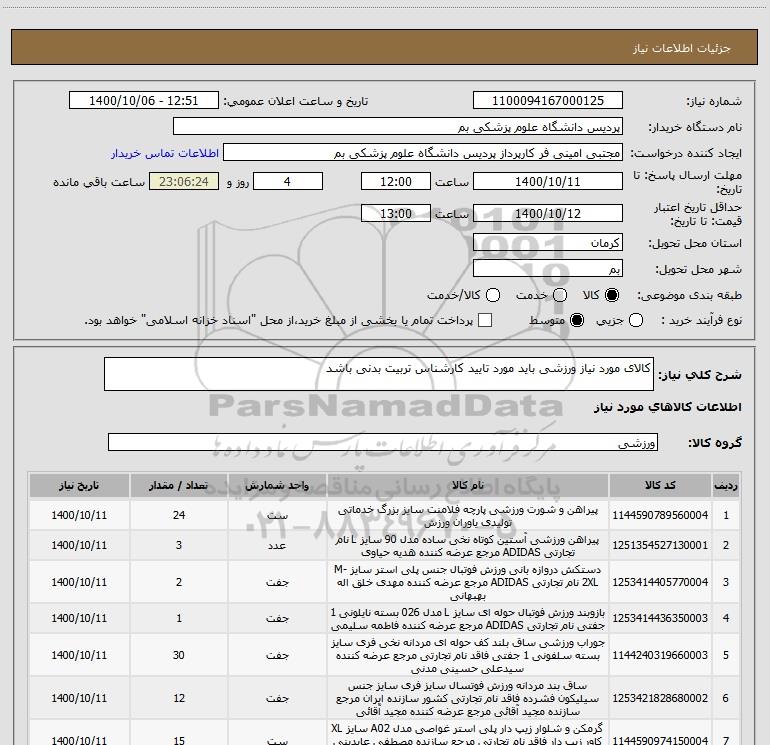
Task: Choose the متوسط purchase type radio
Action: (577, 320)
